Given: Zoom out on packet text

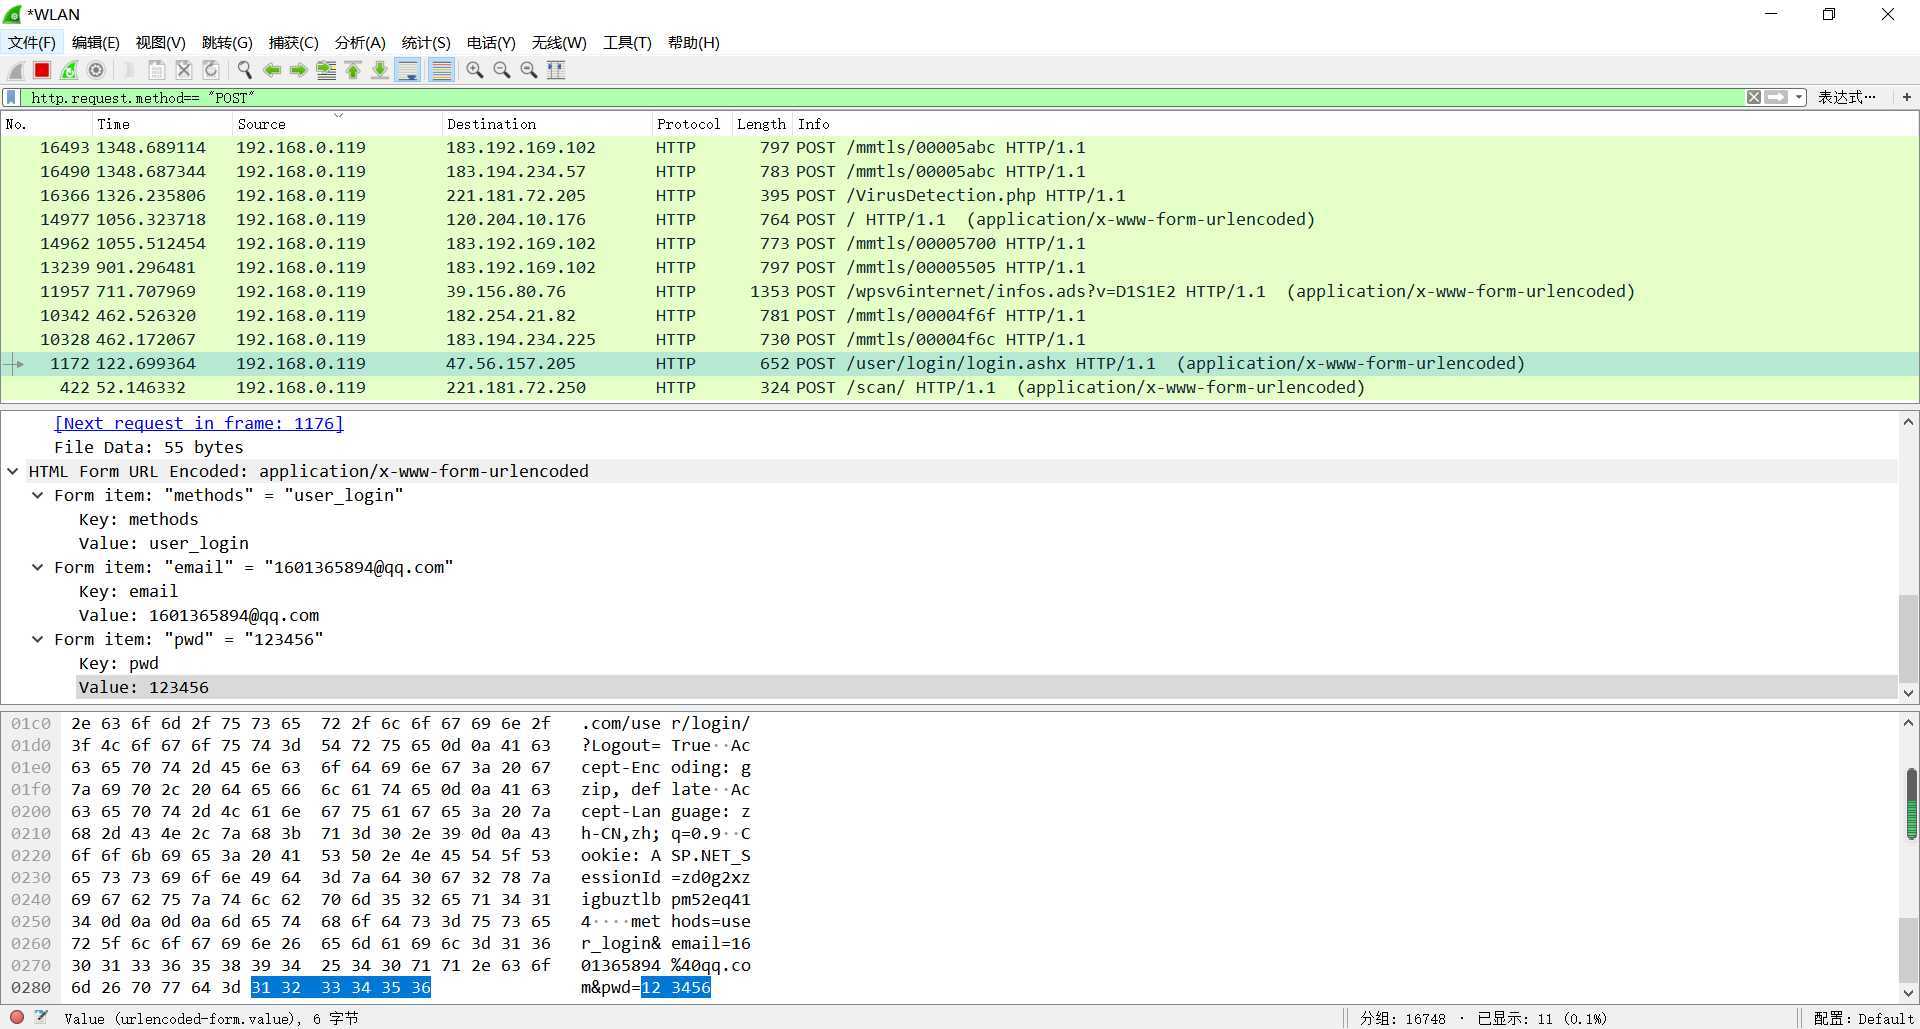Looking at the screenshot, I should point(501,70).
